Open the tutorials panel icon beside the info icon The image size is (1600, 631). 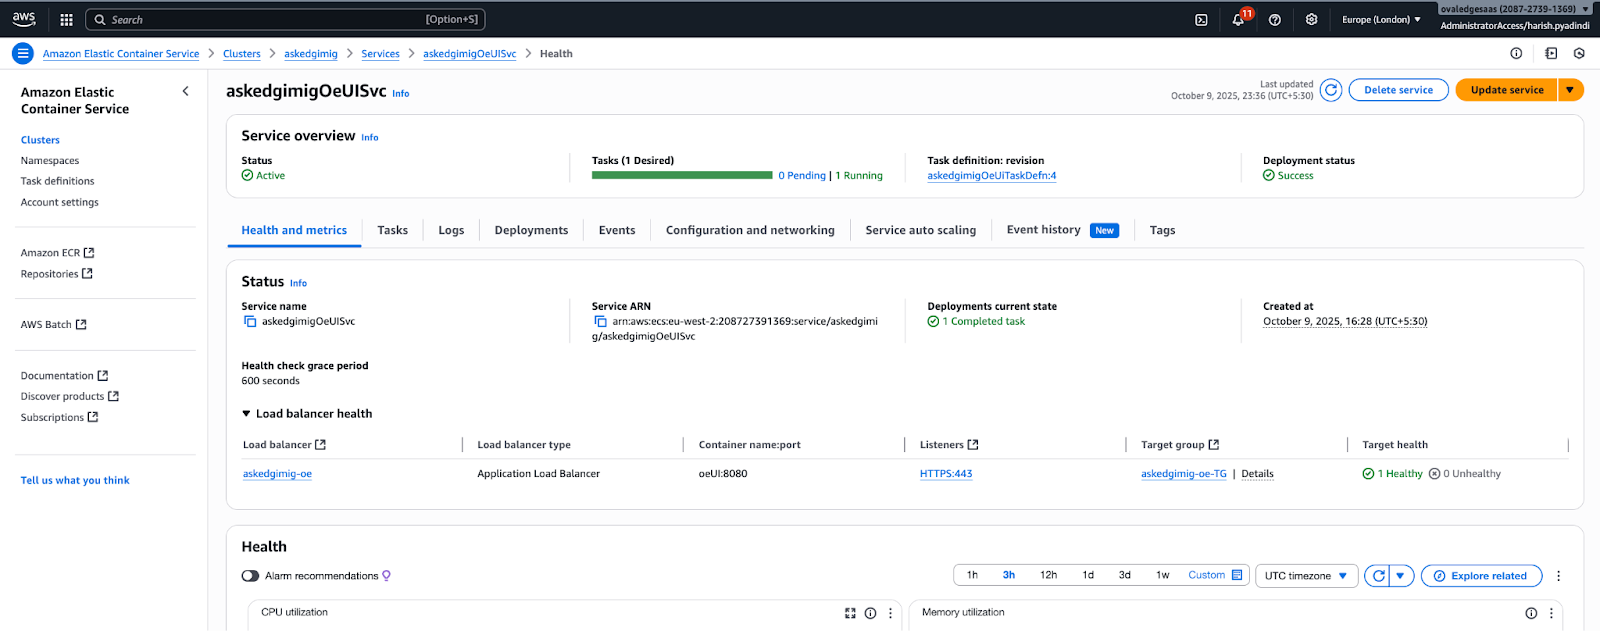click(x=1551, y=54)
